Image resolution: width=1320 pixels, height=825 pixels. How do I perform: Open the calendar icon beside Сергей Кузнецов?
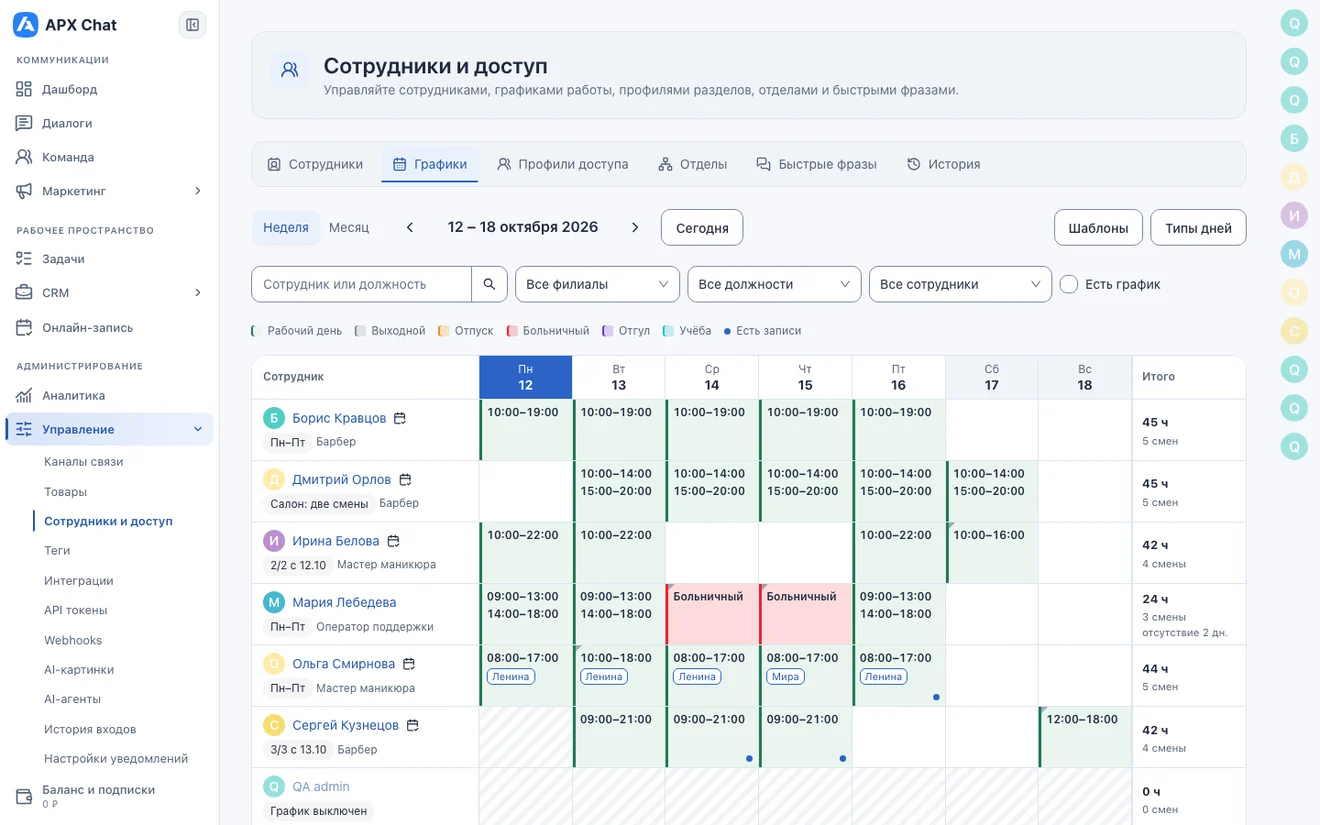click(x=412, y=725)
